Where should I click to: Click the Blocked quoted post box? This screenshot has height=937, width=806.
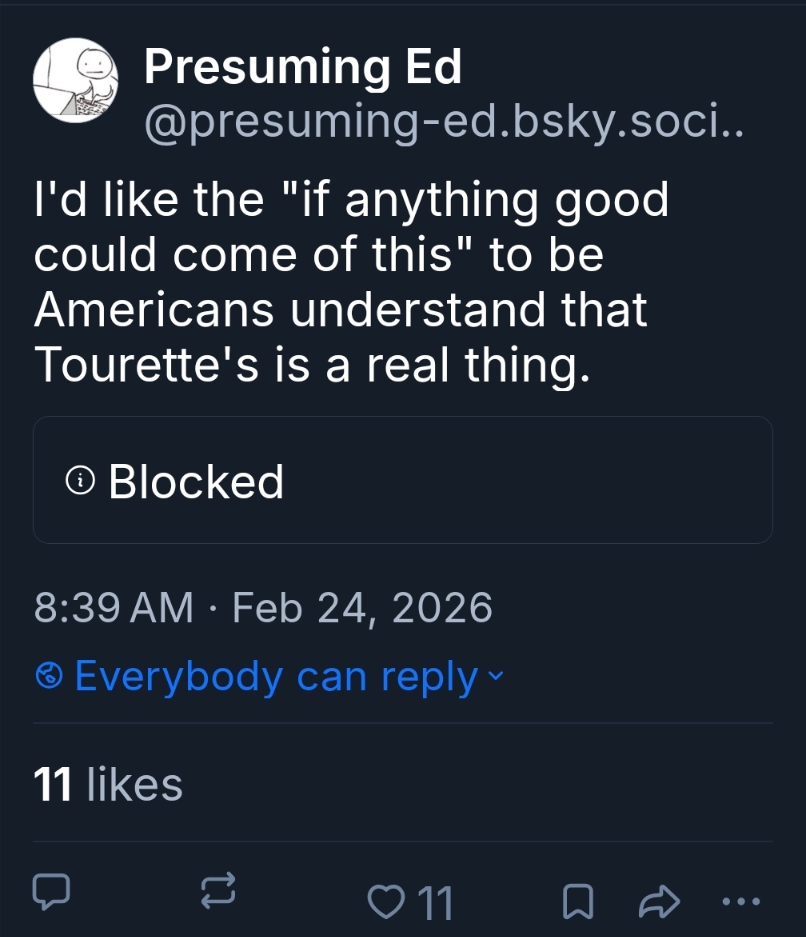(x=500, y=481)
